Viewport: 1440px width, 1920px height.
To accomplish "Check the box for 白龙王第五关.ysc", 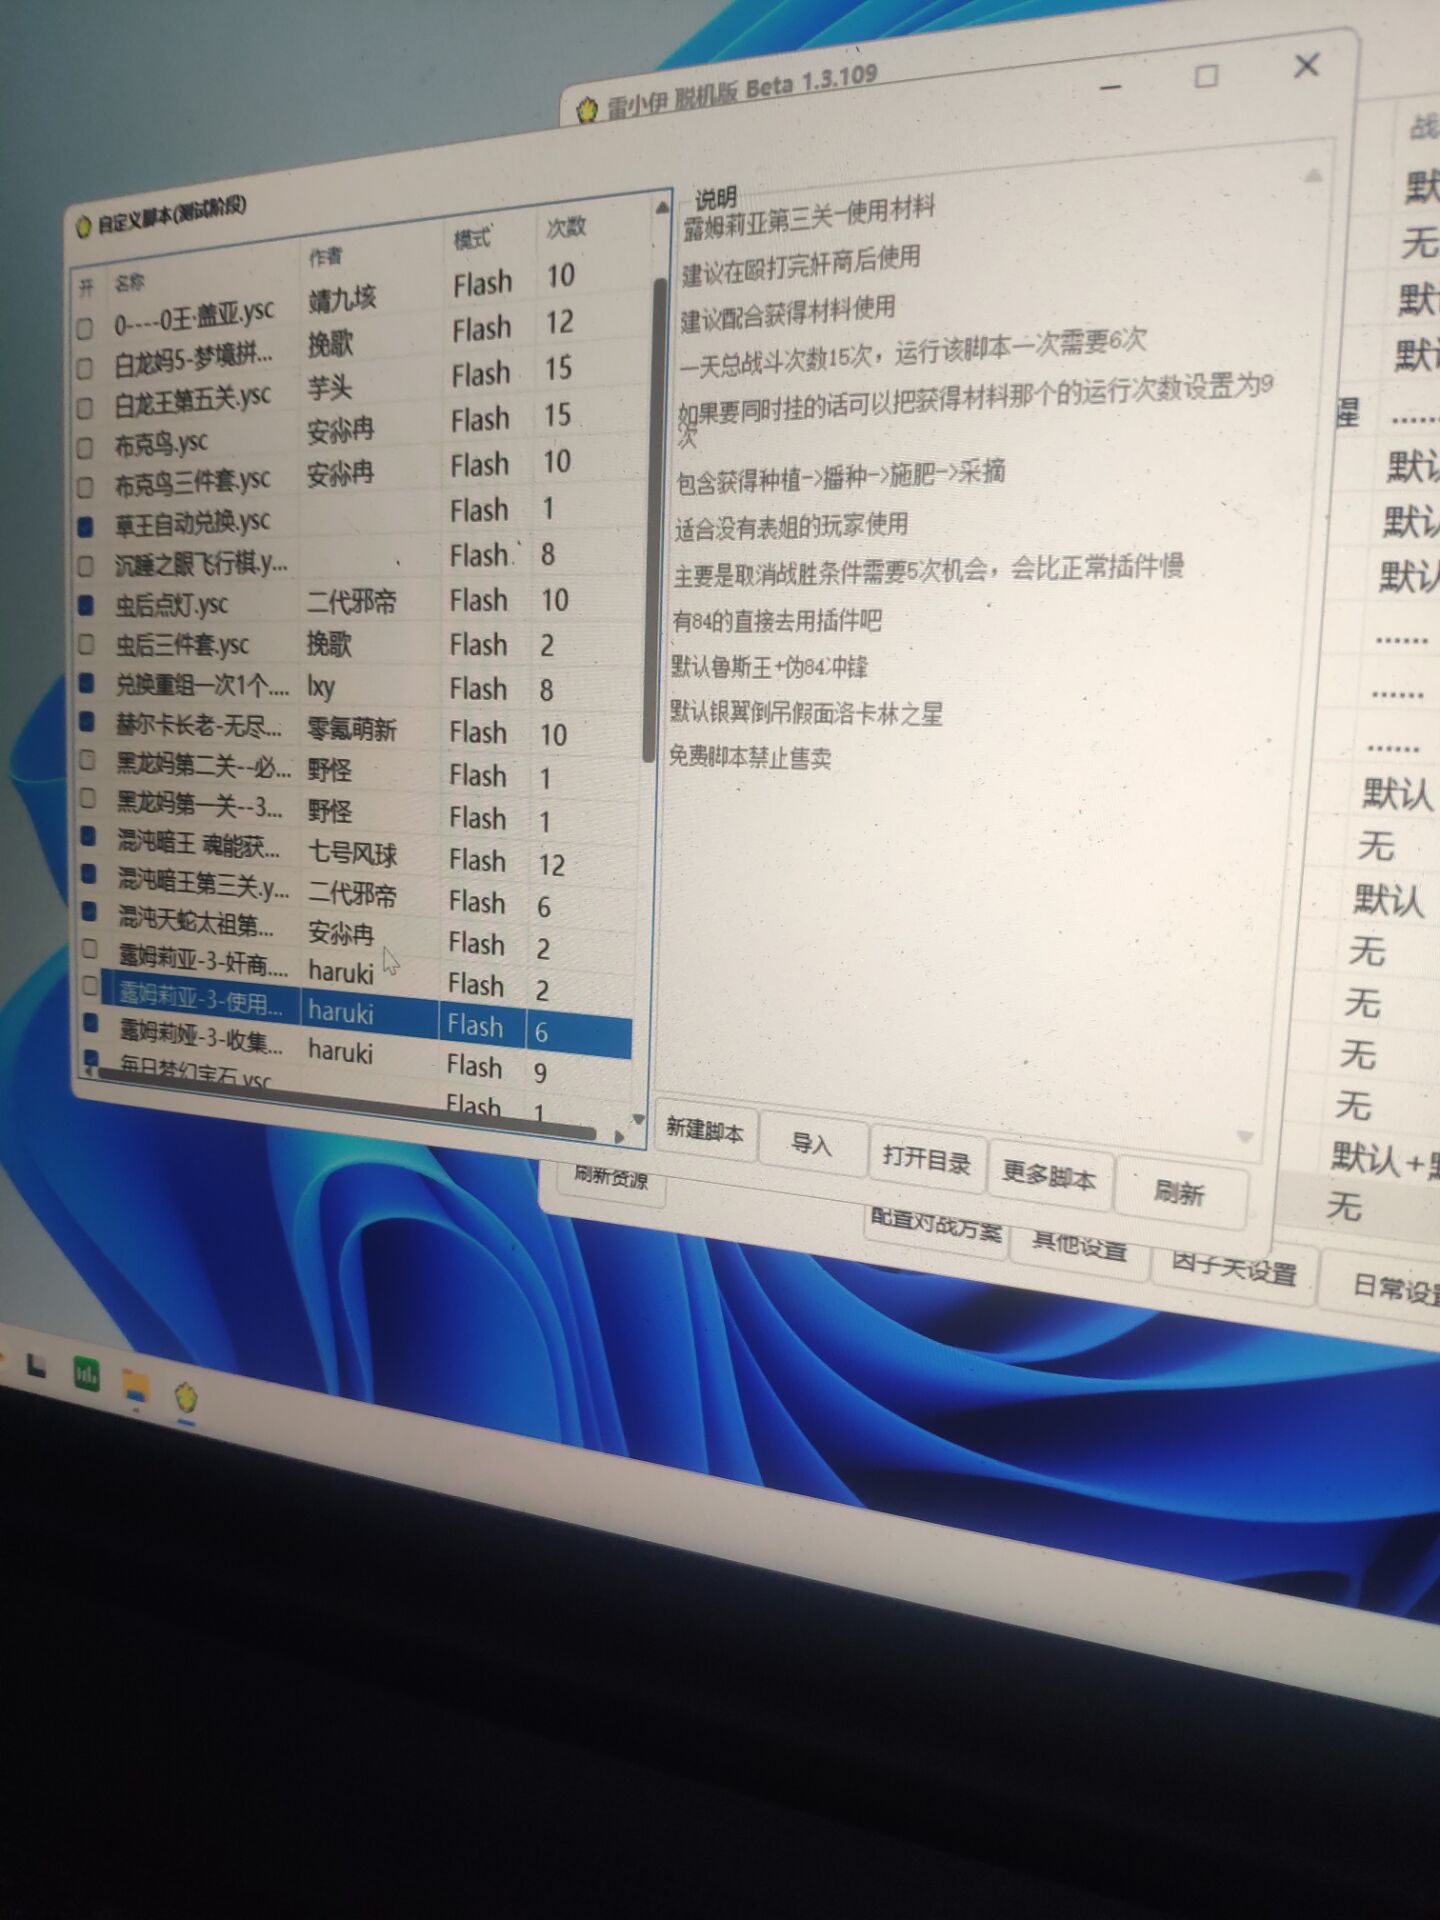I will point(85,407).
